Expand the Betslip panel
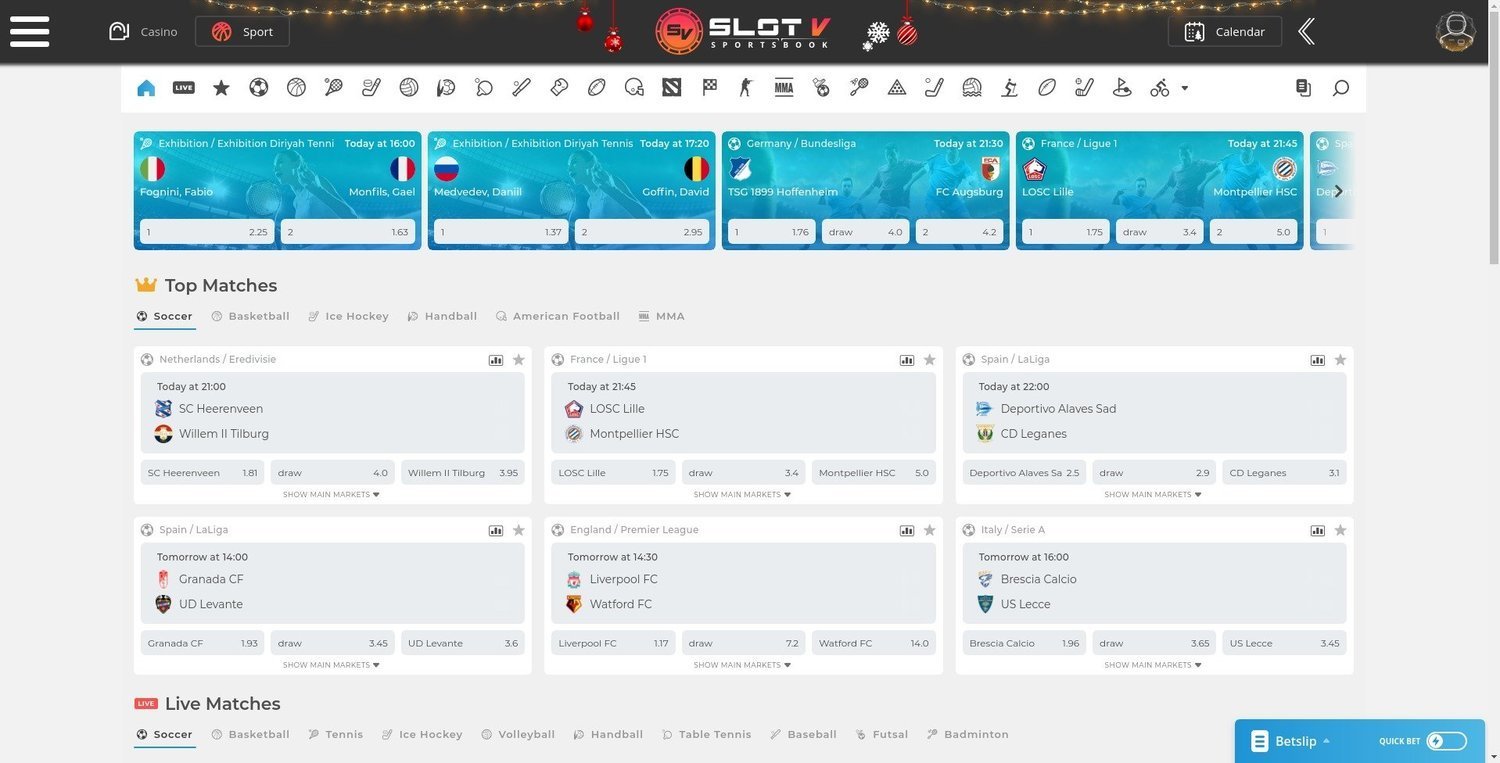Screen dimensions: 1500x763 [x=1291, y=741]
